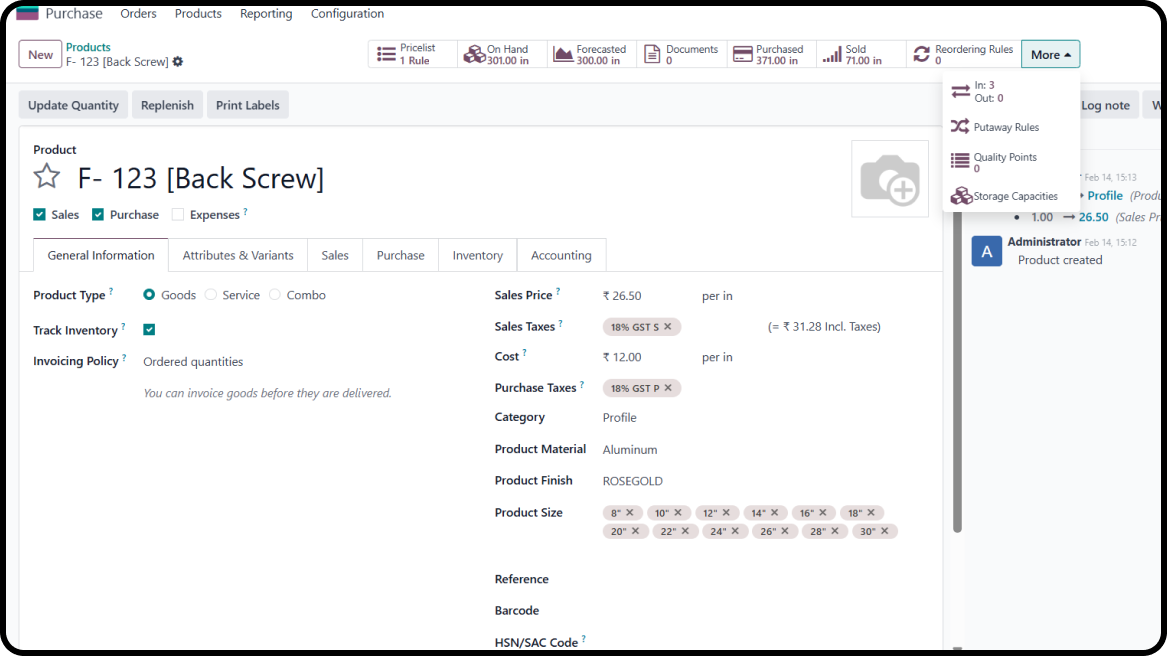Uncheck the Track Inventory checkbox

pos(149,330)
